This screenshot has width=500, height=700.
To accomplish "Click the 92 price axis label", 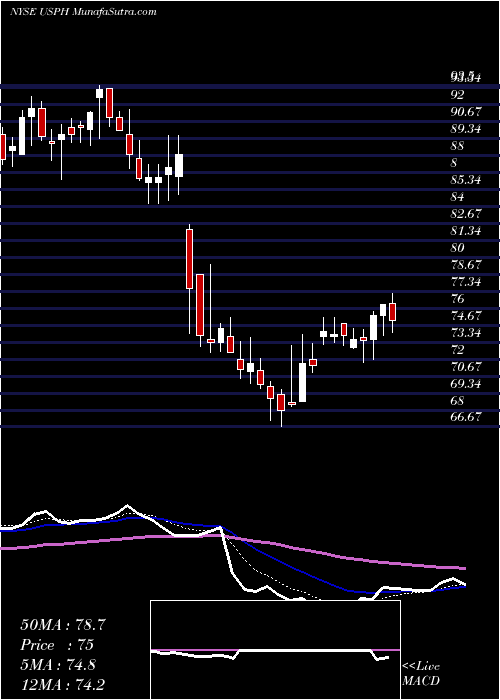I will [457, 95].
